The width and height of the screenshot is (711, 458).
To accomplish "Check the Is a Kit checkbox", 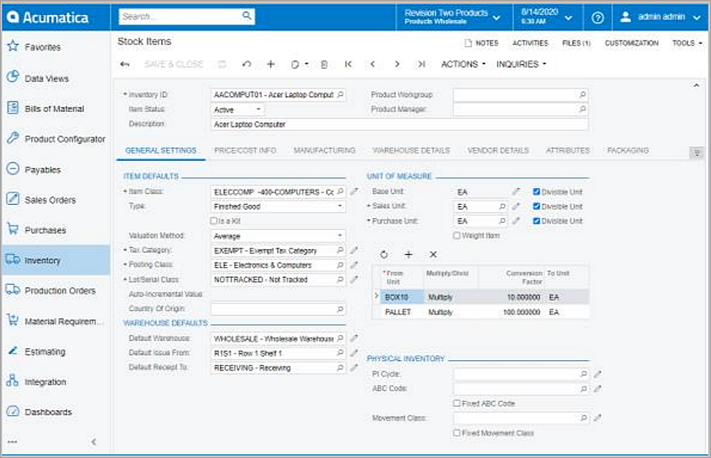I will click(213, 221).
